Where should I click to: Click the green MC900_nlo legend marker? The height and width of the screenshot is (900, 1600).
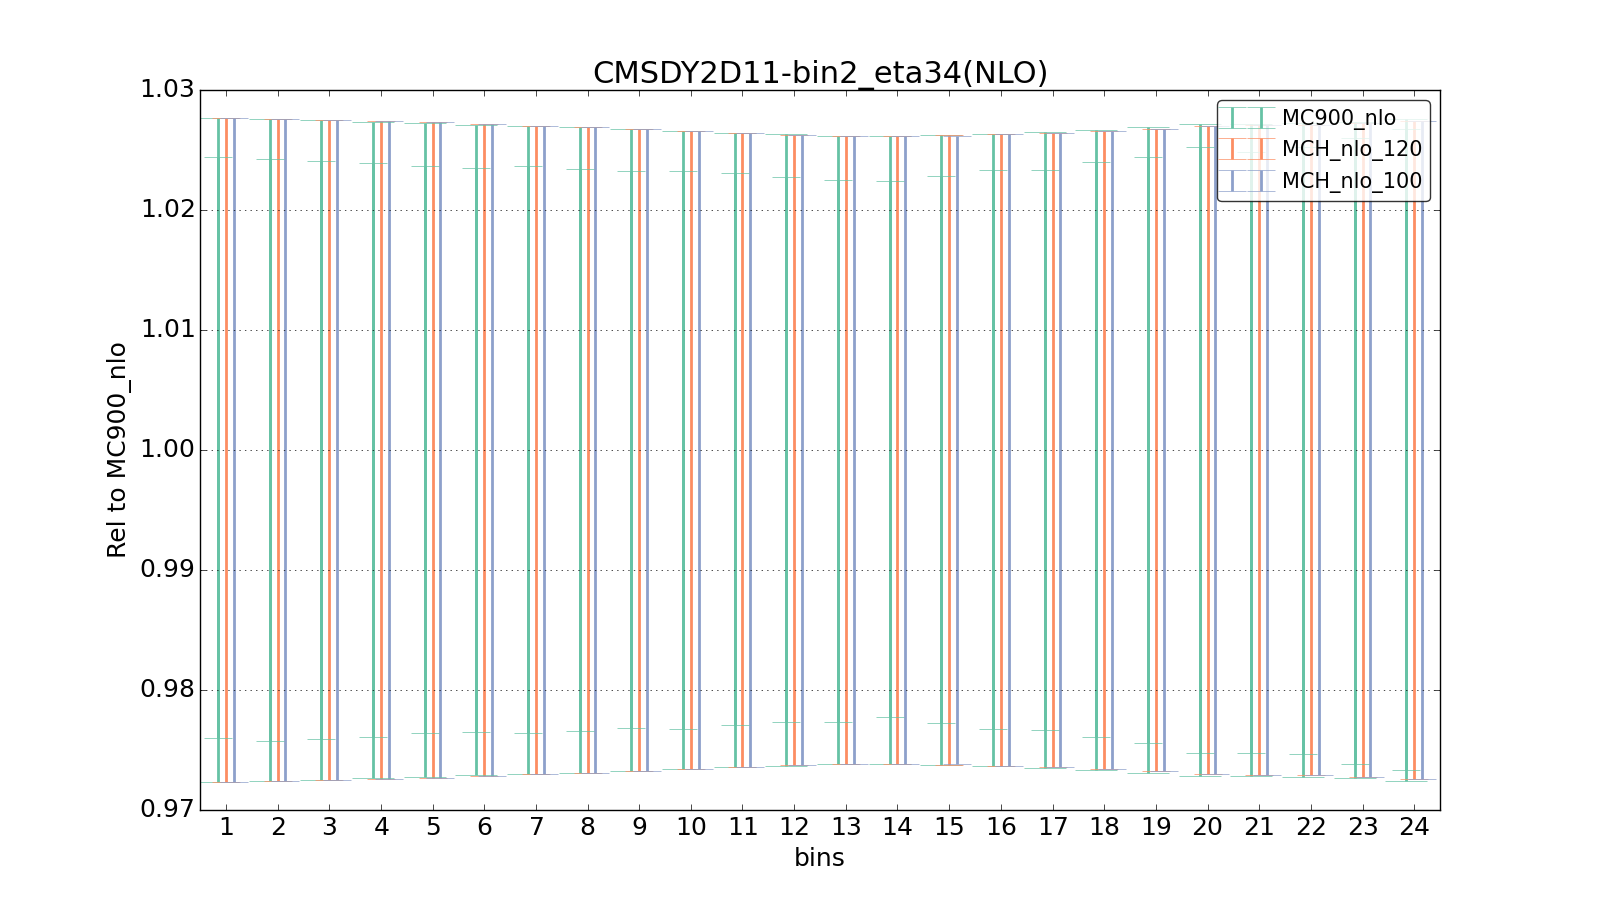click(x=1246, y=118)
